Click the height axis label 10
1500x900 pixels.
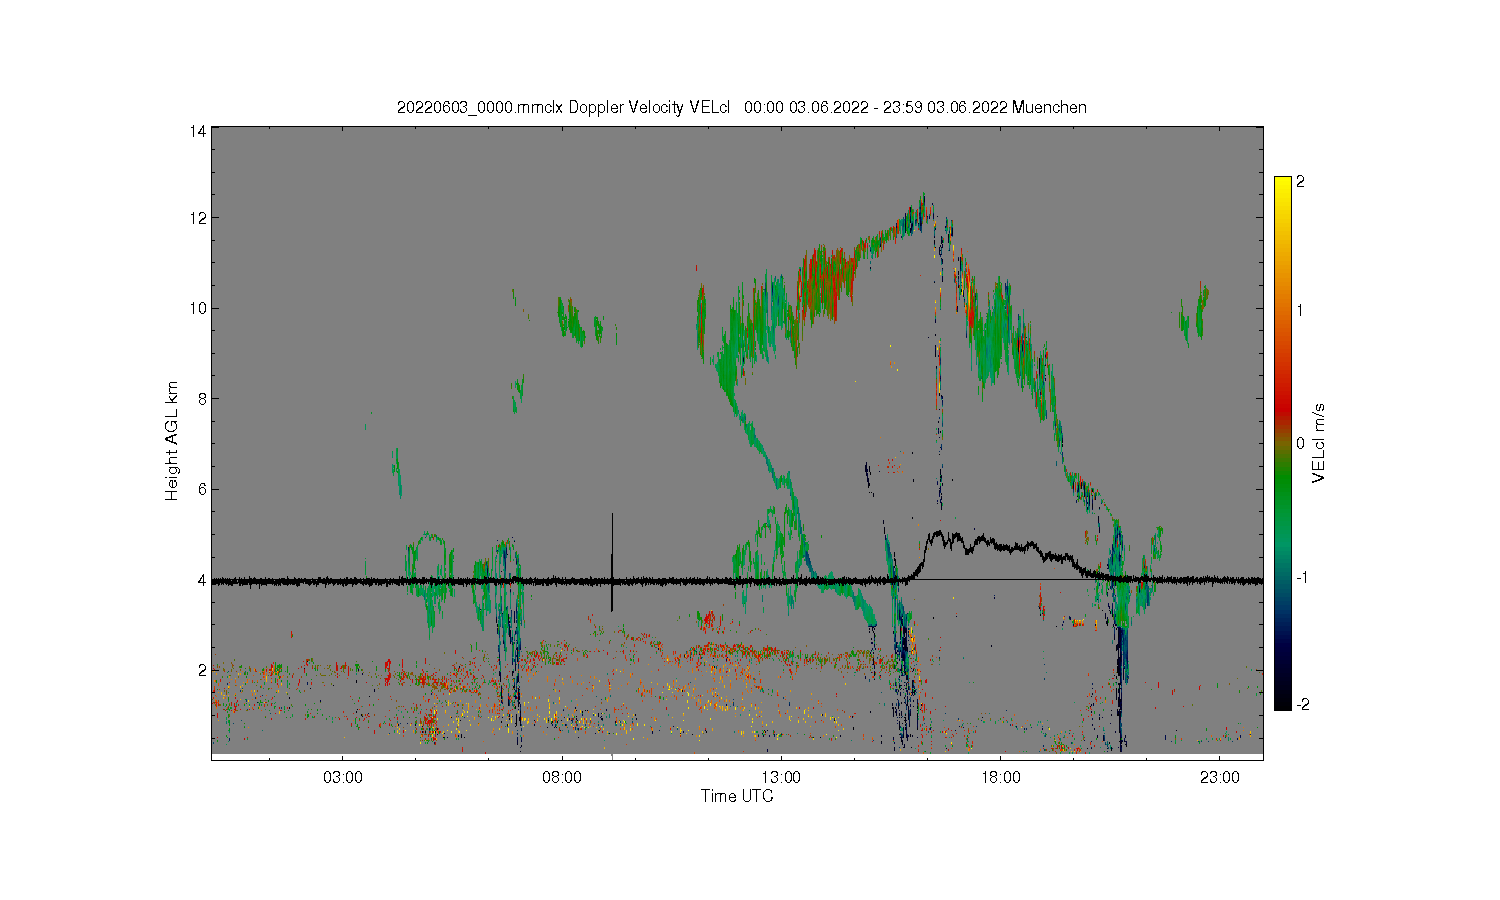point(199,308)
